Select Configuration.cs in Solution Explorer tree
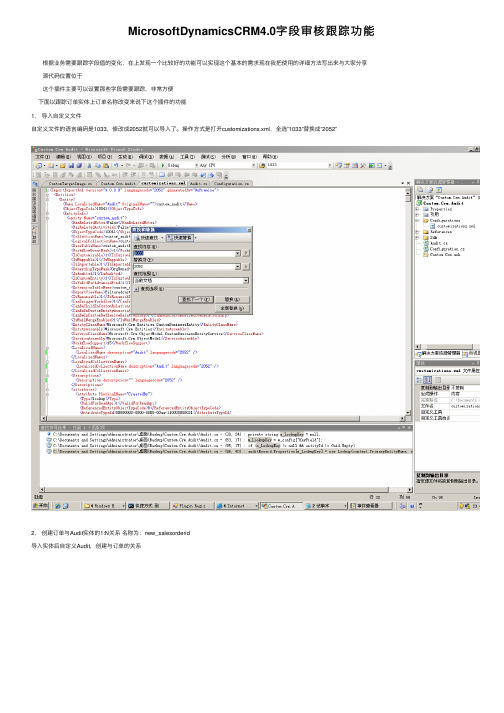504x713 pixels. coord(444,249)
